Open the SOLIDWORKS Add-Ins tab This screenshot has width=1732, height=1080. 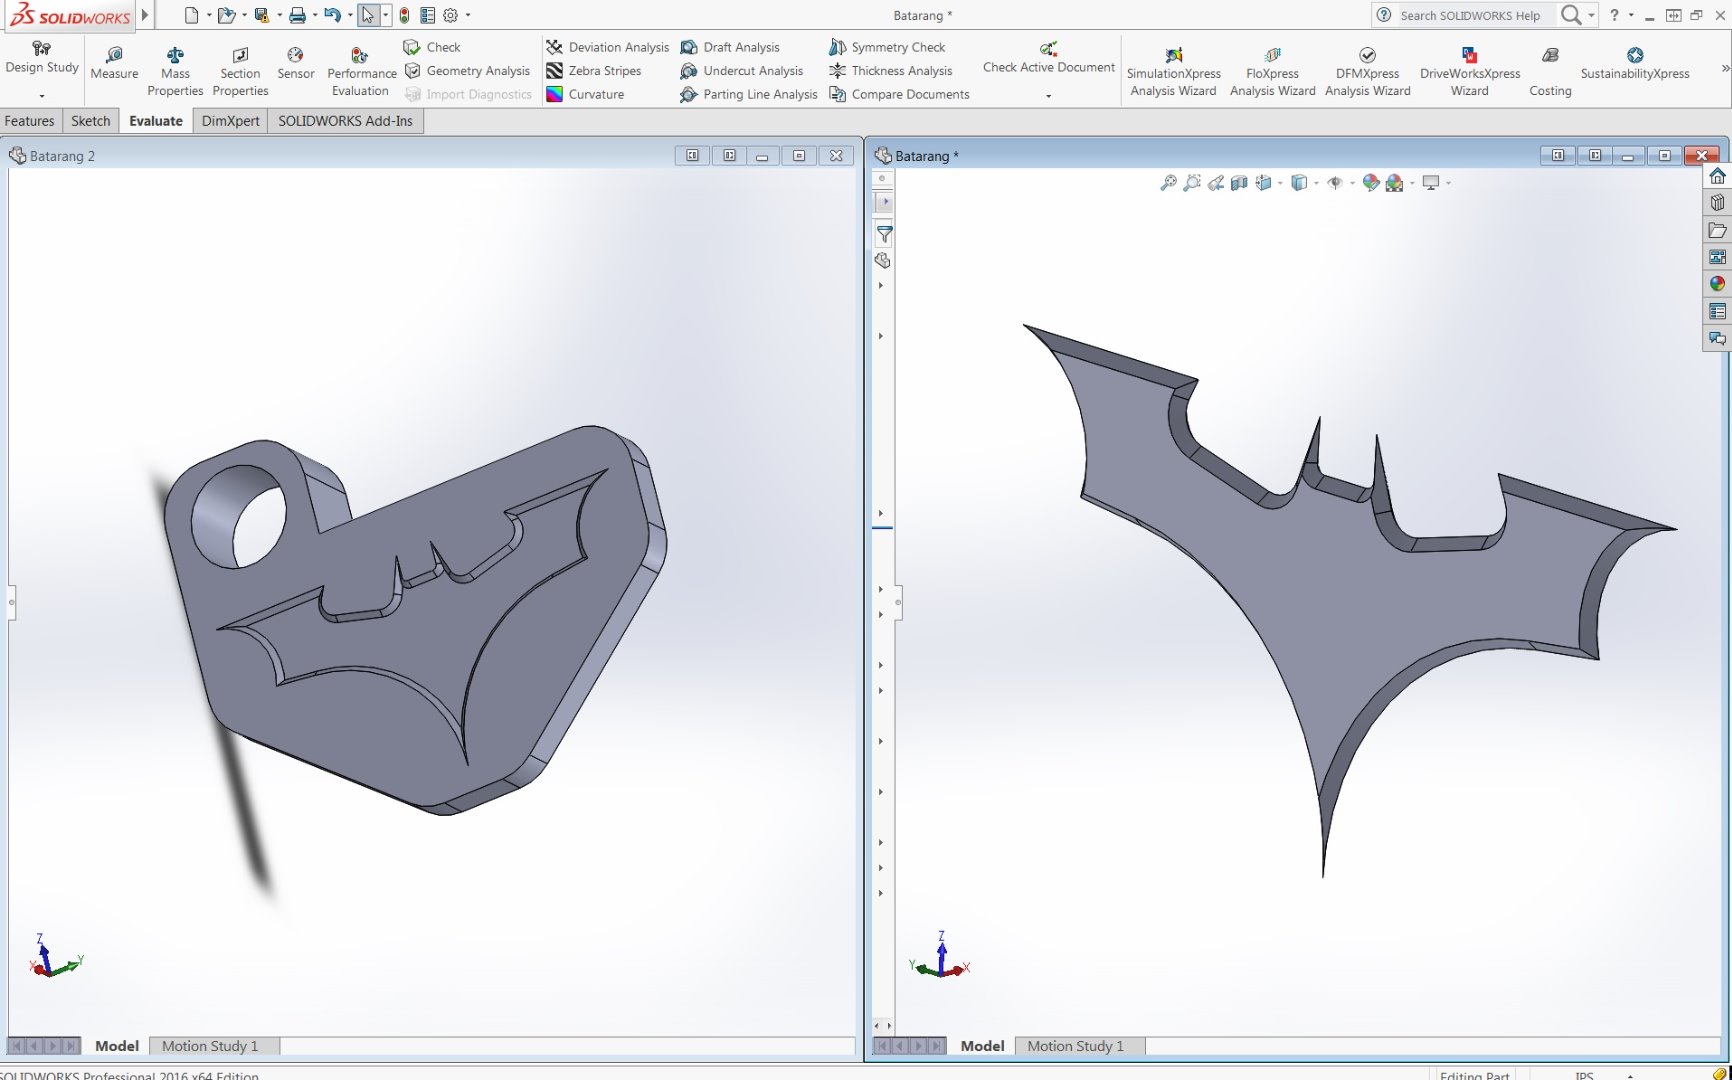point(345,121)
